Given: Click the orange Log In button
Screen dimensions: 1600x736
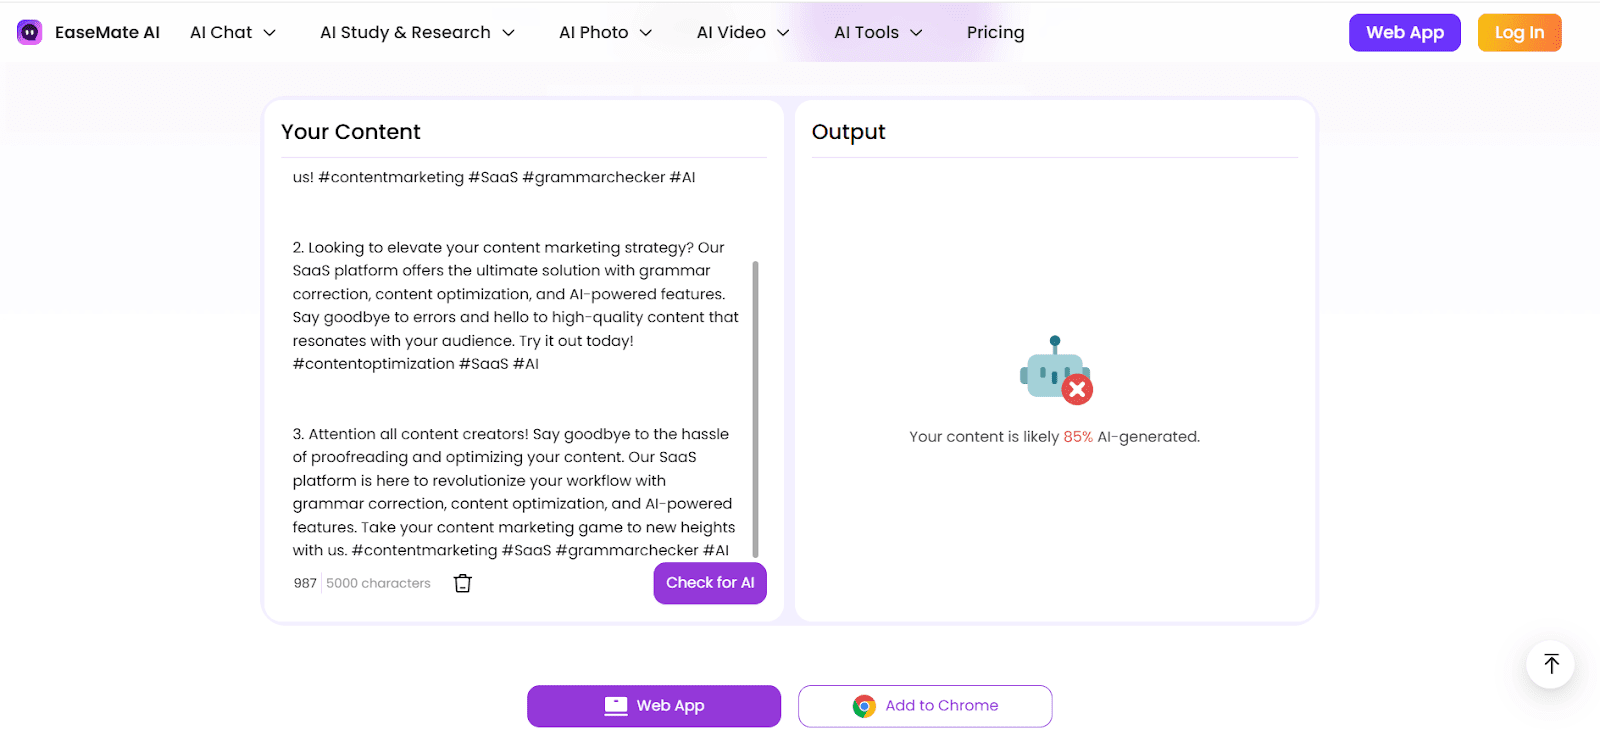Looking at the screenshot, I should pos(1518,32).
